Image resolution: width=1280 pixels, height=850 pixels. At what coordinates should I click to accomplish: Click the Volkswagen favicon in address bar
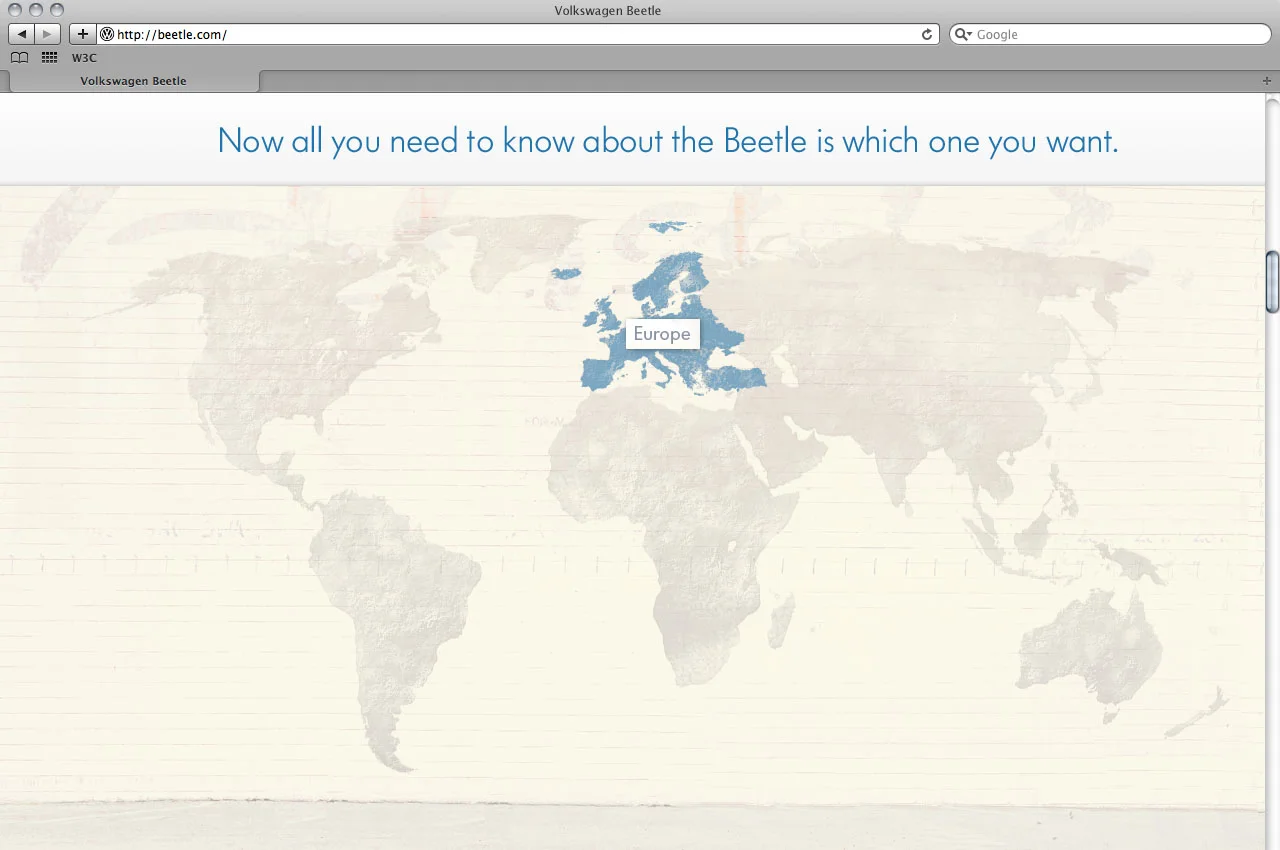(x=107, y=34)
